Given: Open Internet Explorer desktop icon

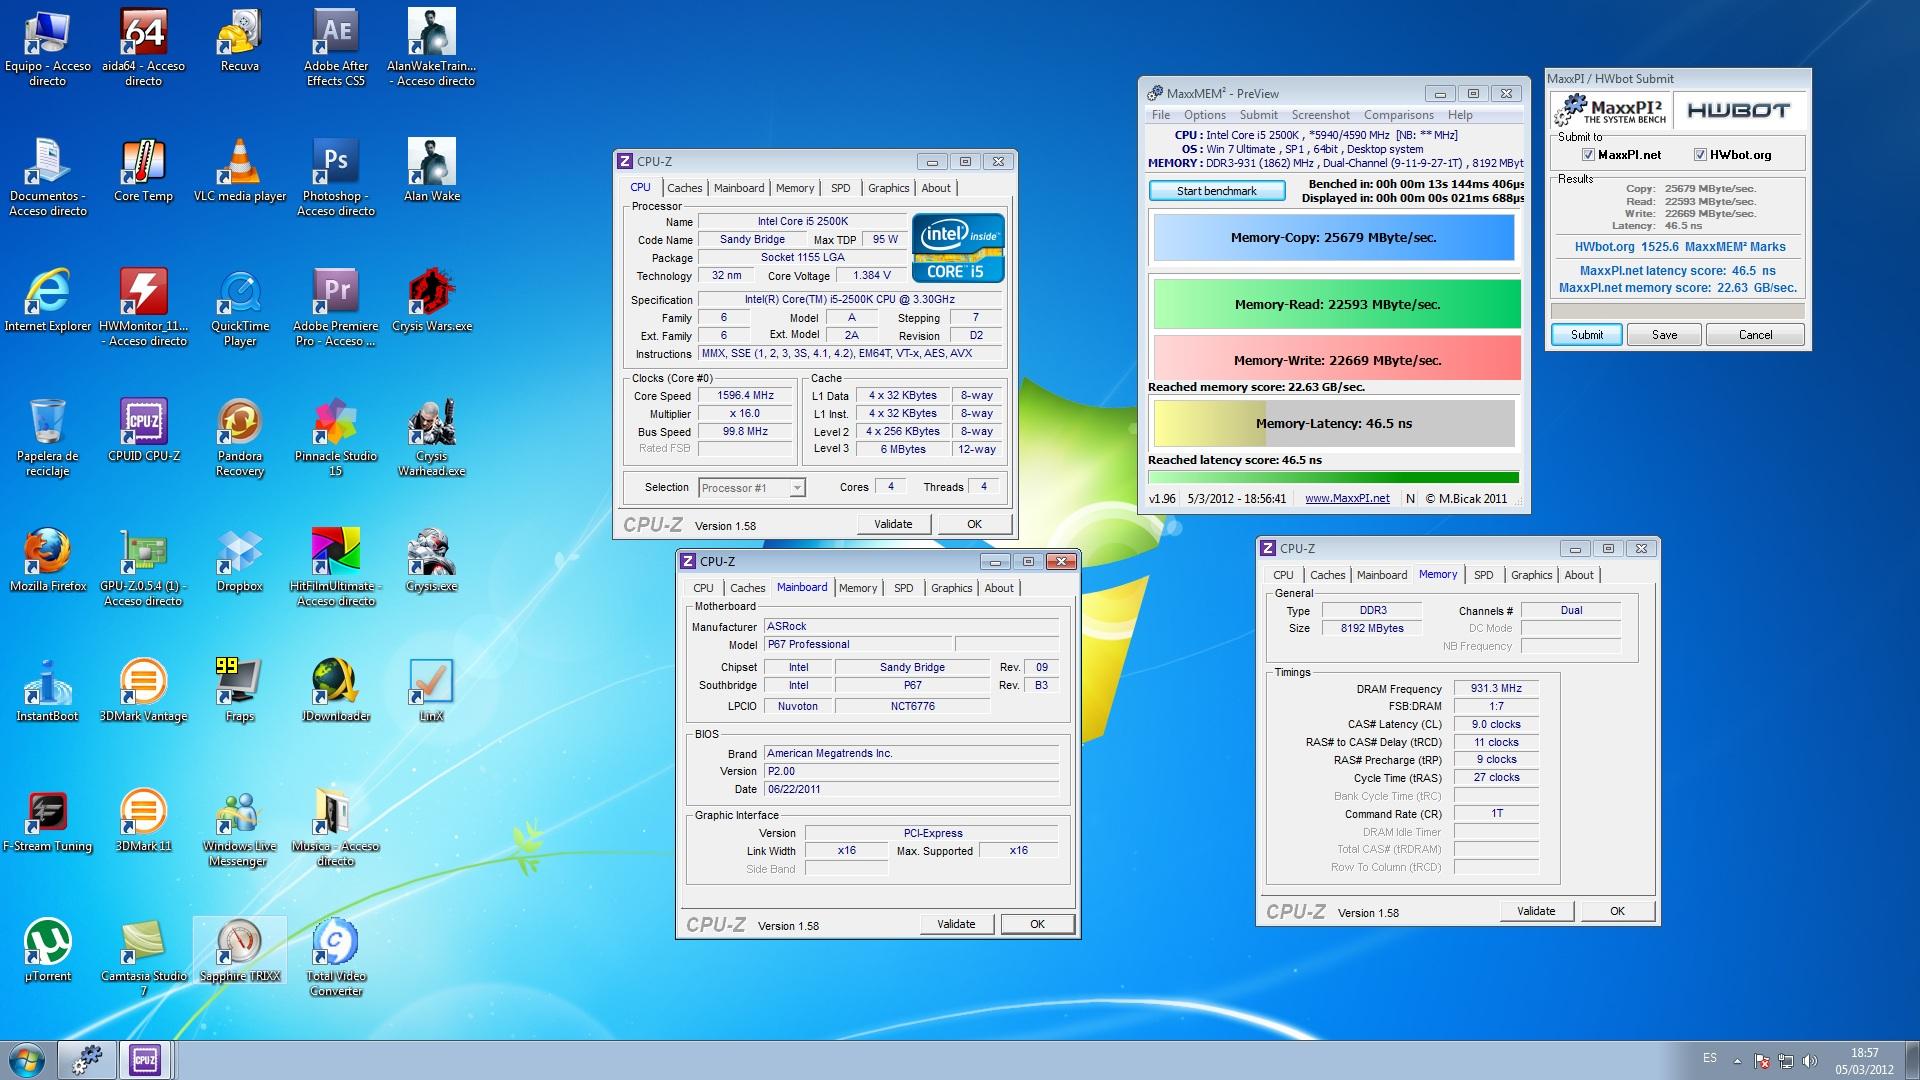Looking at the screenshot, I should click(x=47, y=300).
